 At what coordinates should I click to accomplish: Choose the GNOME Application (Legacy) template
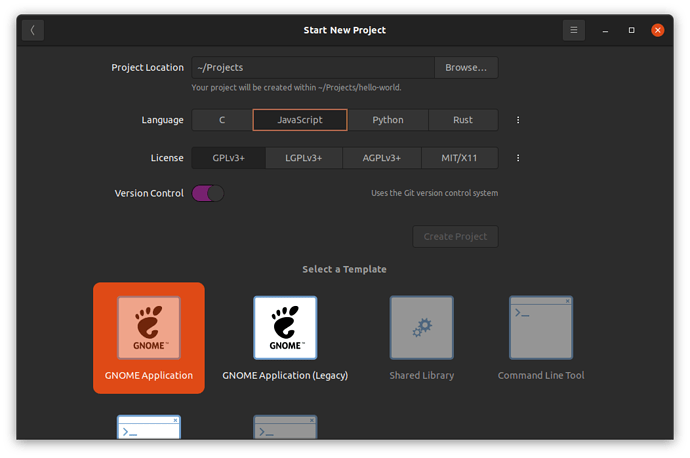[285, 338]
